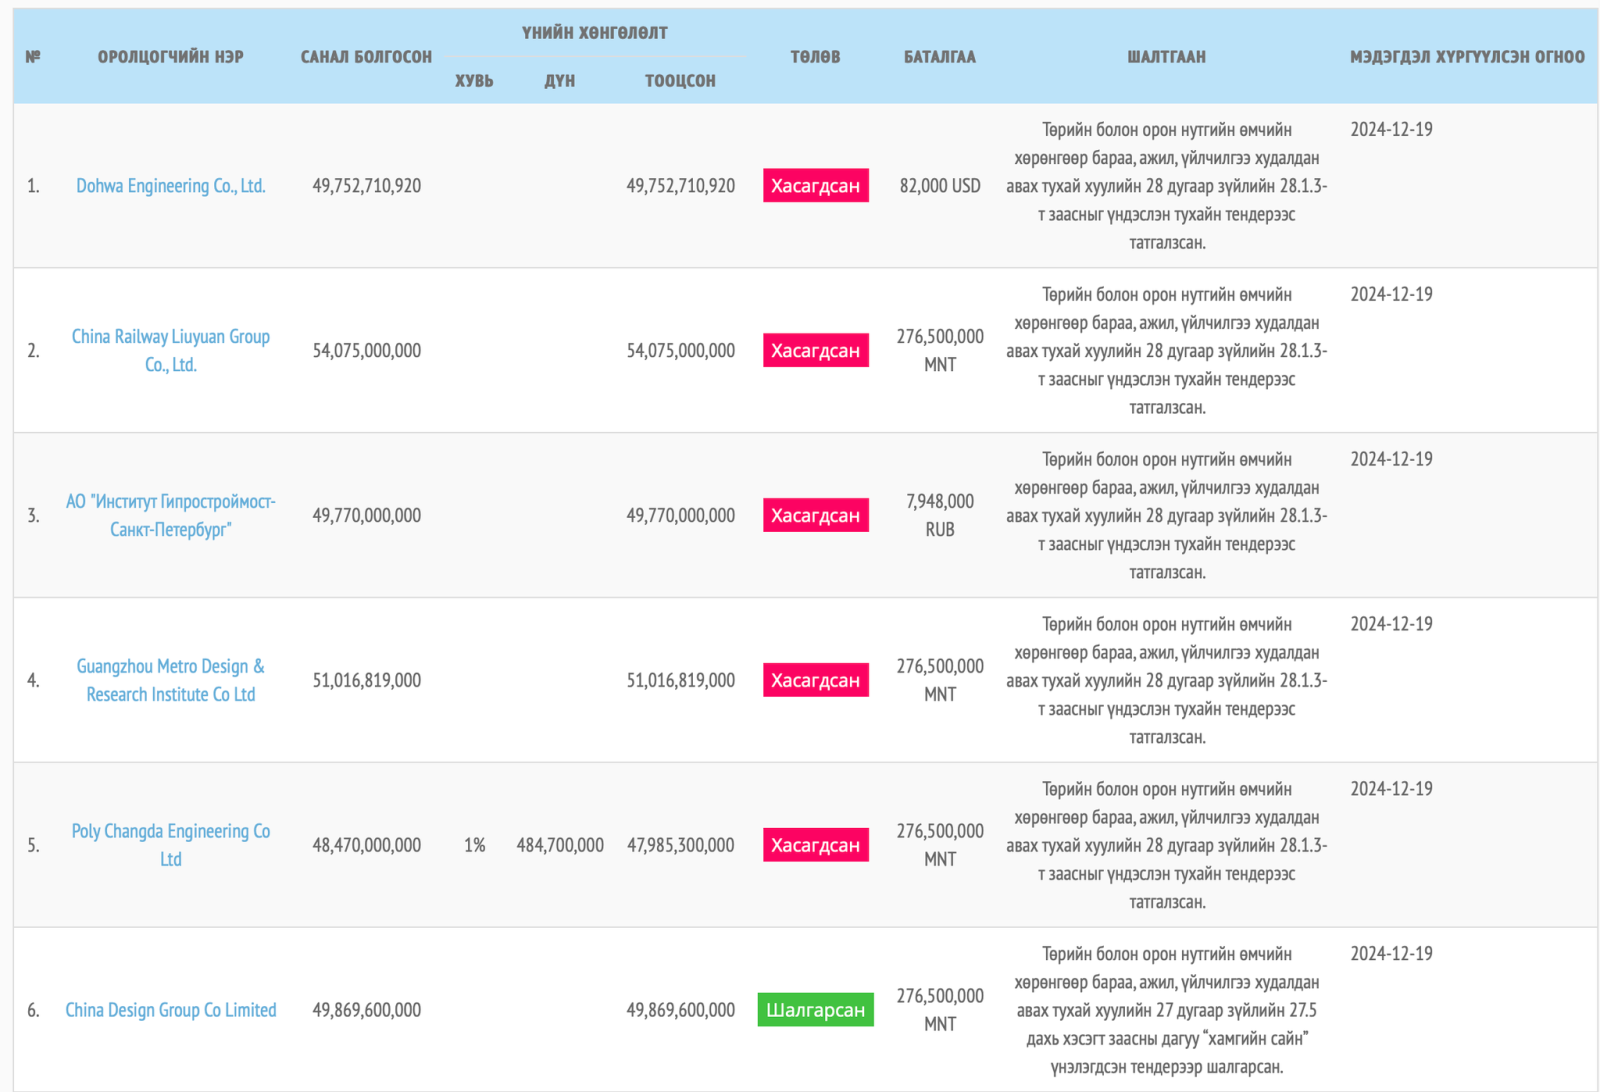Click the Төлөв column header

[x=816, y=57]
